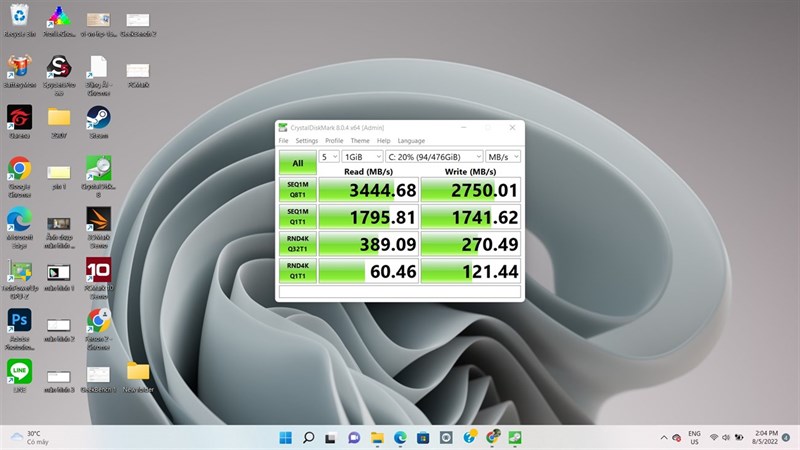Select the Chrome profile shortcut with avatar badge
800x450 pixels.
(98, 329)
